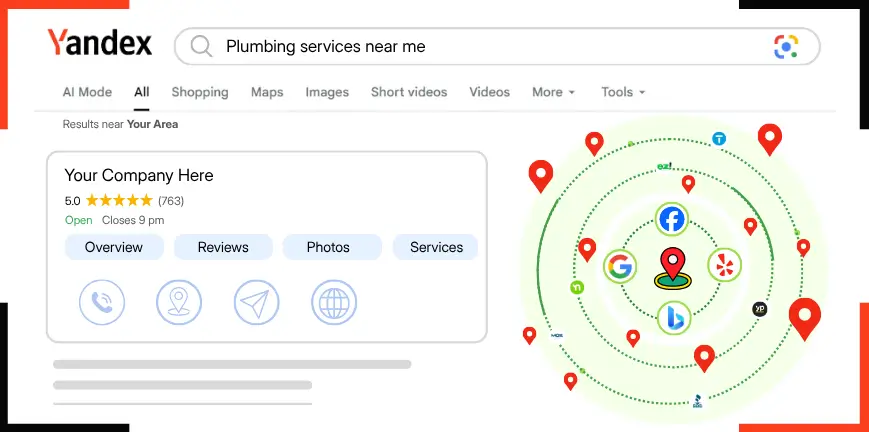The width and height of the screenshot is (869, 432).
Task: Click the green Nextdoor n icon
Action: (577, 287)
